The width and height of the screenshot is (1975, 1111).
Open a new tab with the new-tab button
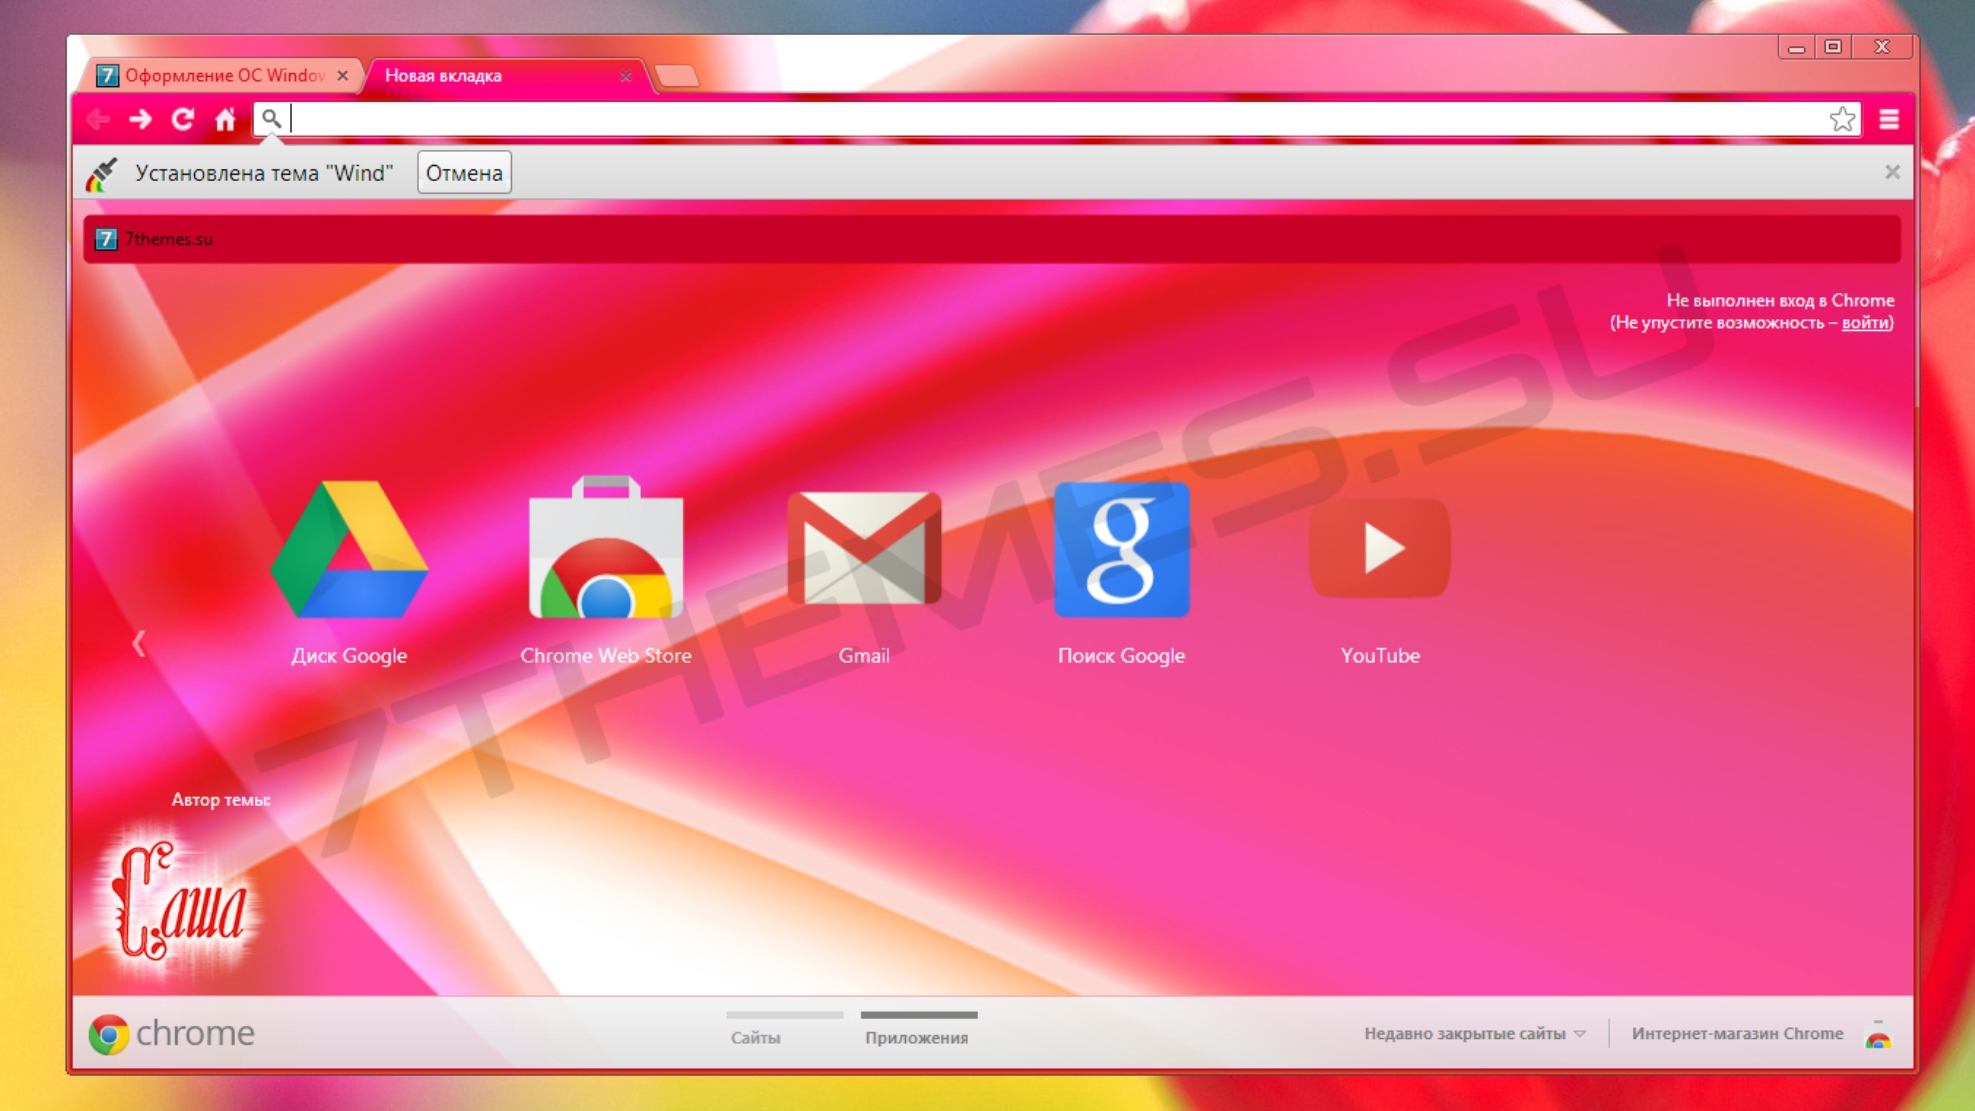[x=678, y=76]
